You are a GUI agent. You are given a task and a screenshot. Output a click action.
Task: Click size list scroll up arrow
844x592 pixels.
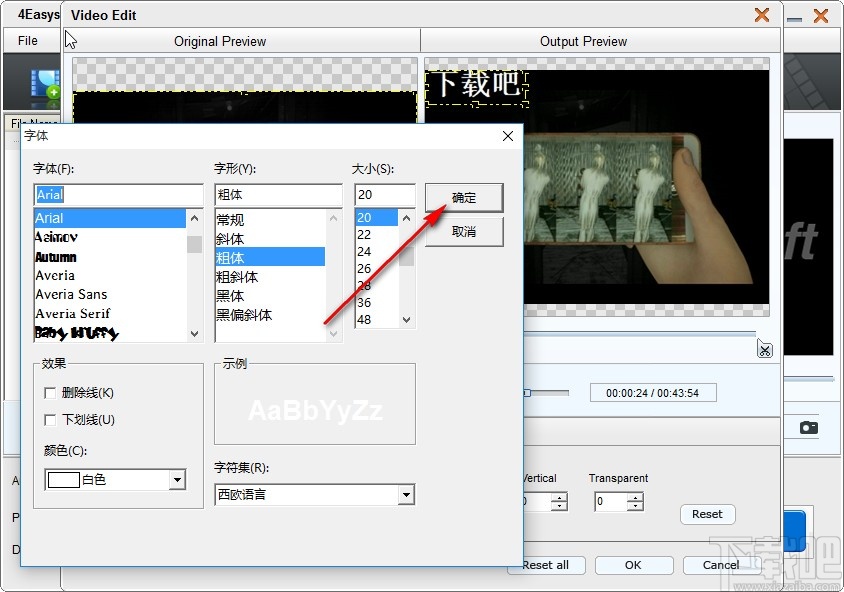[406, 218]
